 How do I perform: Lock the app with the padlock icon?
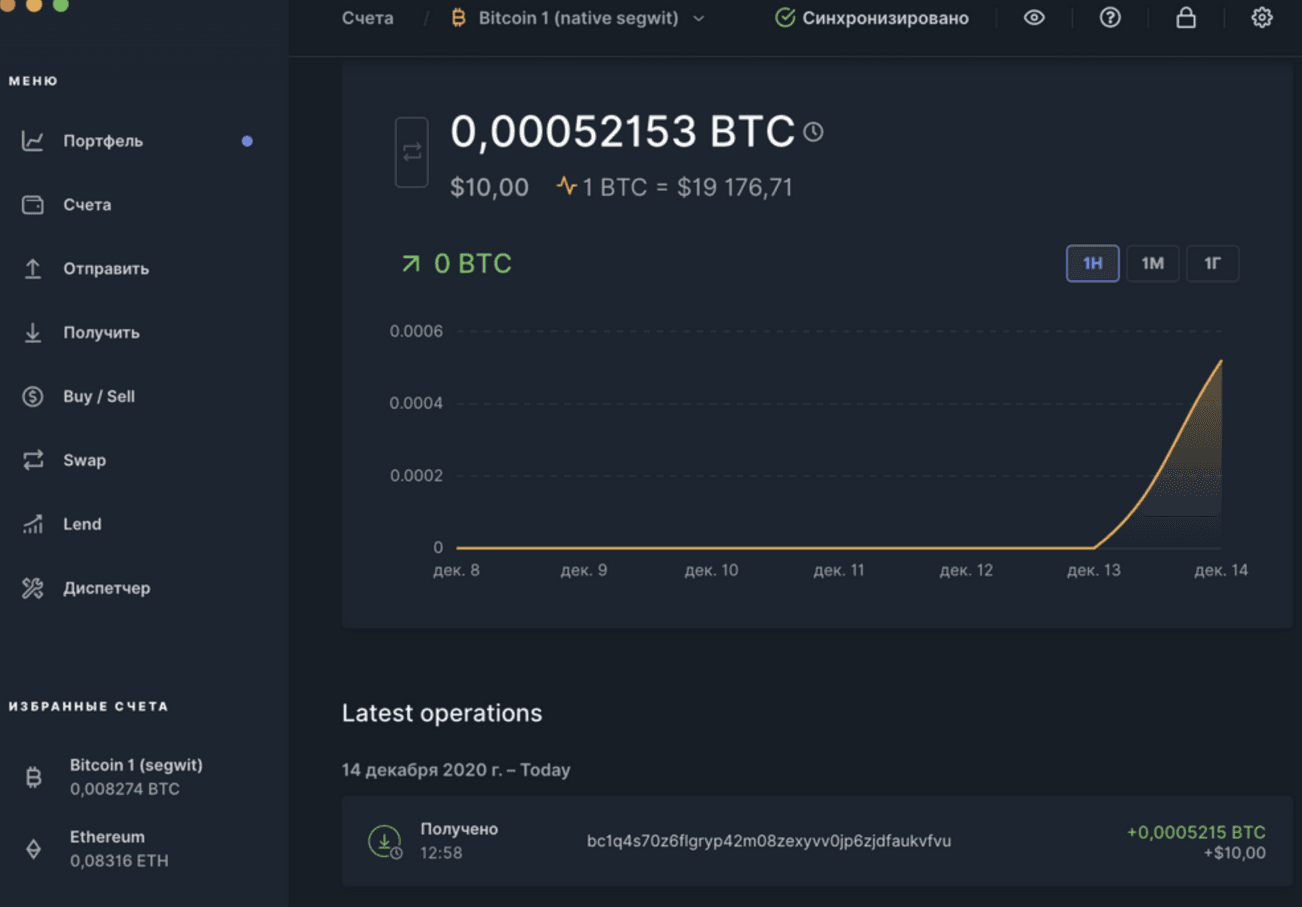coord(1186,18)
